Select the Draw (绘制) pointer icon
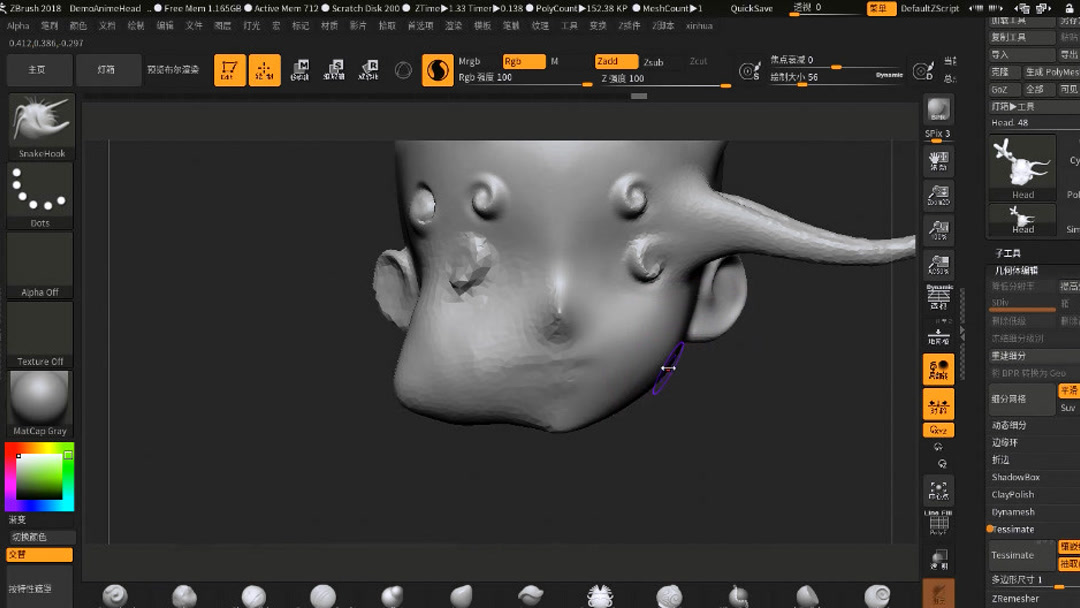Screen dimensions: 1080x608 (265, 70)
